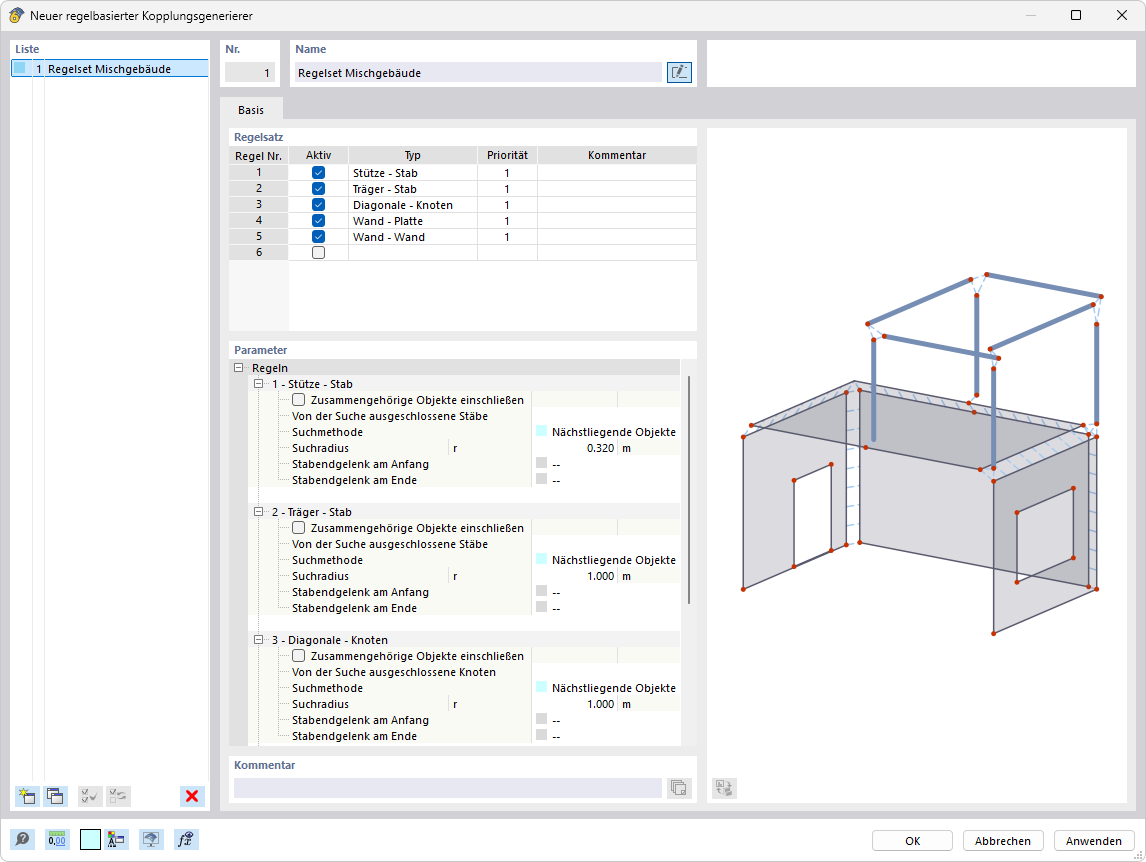Select Regelset Mischgebäude in the Liste
1146x862 pixels.
coord(110,69)
